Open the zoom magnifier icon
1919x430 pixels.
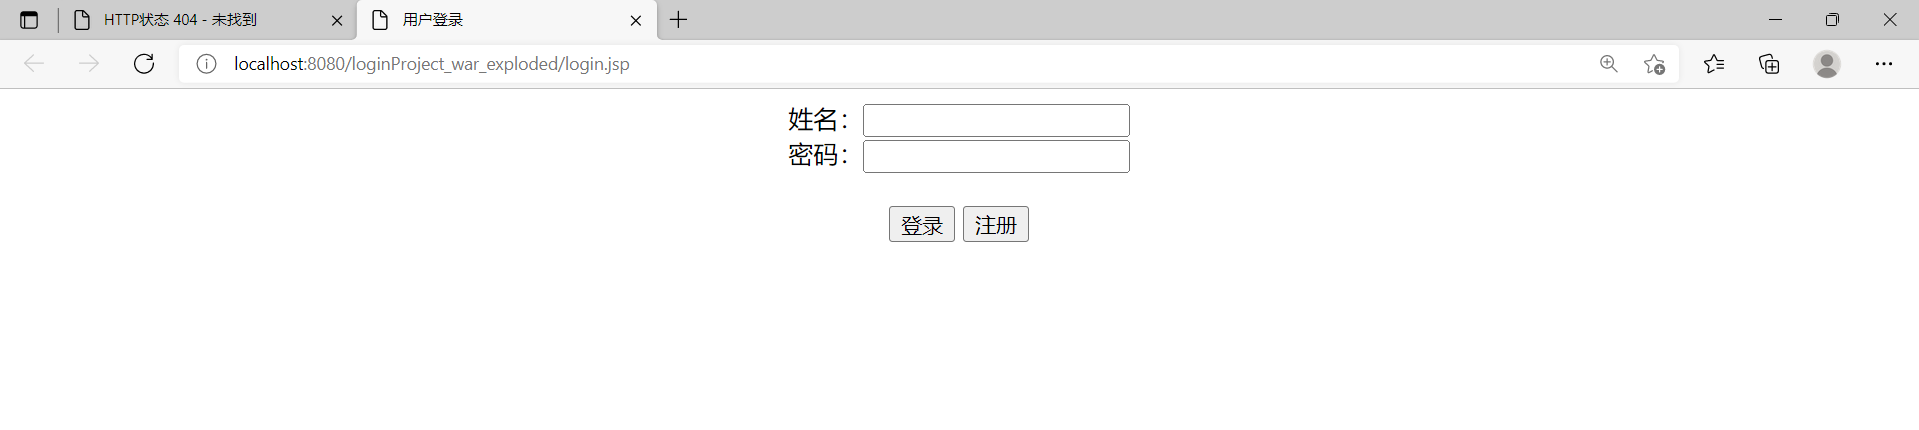coord(1609,64)
